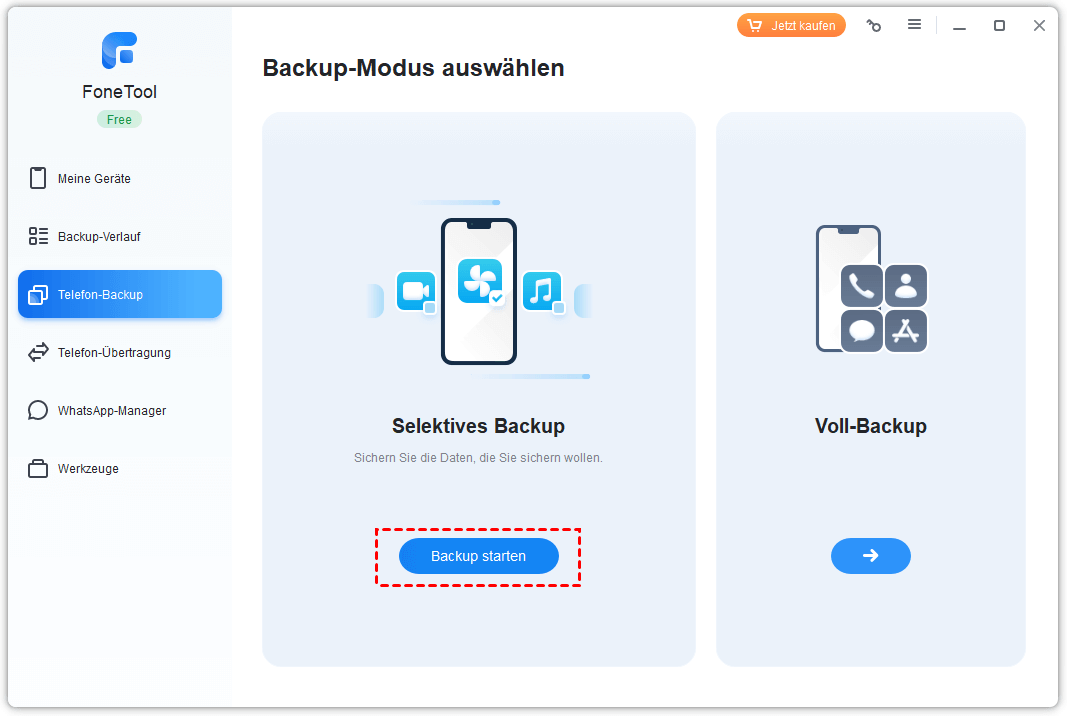Select the Telefon-Backup sidebar tab
Image resolution: width=1067 pixels, height=716 pixels.
click(120, 295)
